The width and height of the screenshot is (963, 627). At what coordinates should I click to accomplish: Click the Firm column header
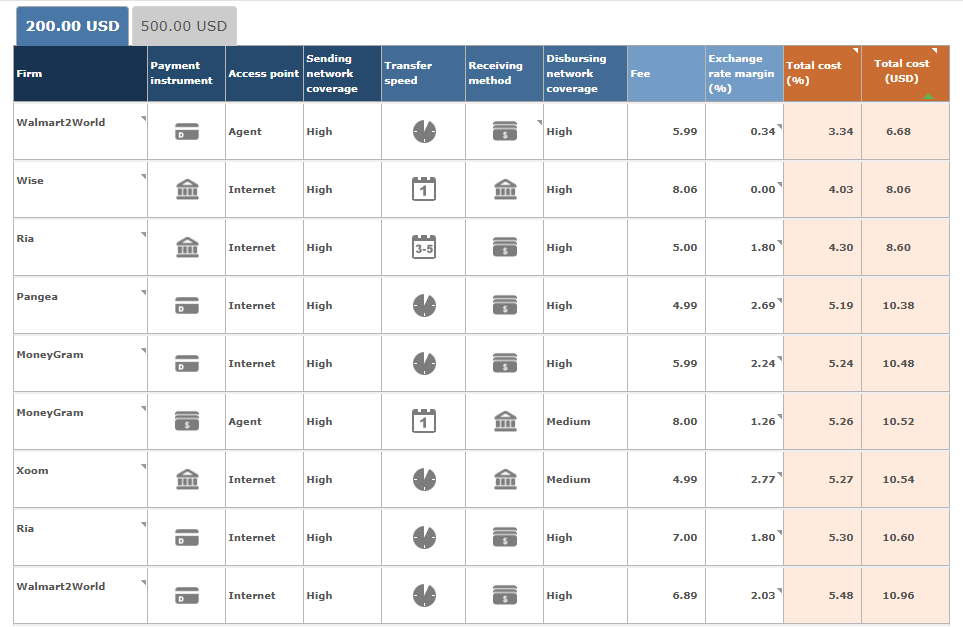click(x=80, y=73)
